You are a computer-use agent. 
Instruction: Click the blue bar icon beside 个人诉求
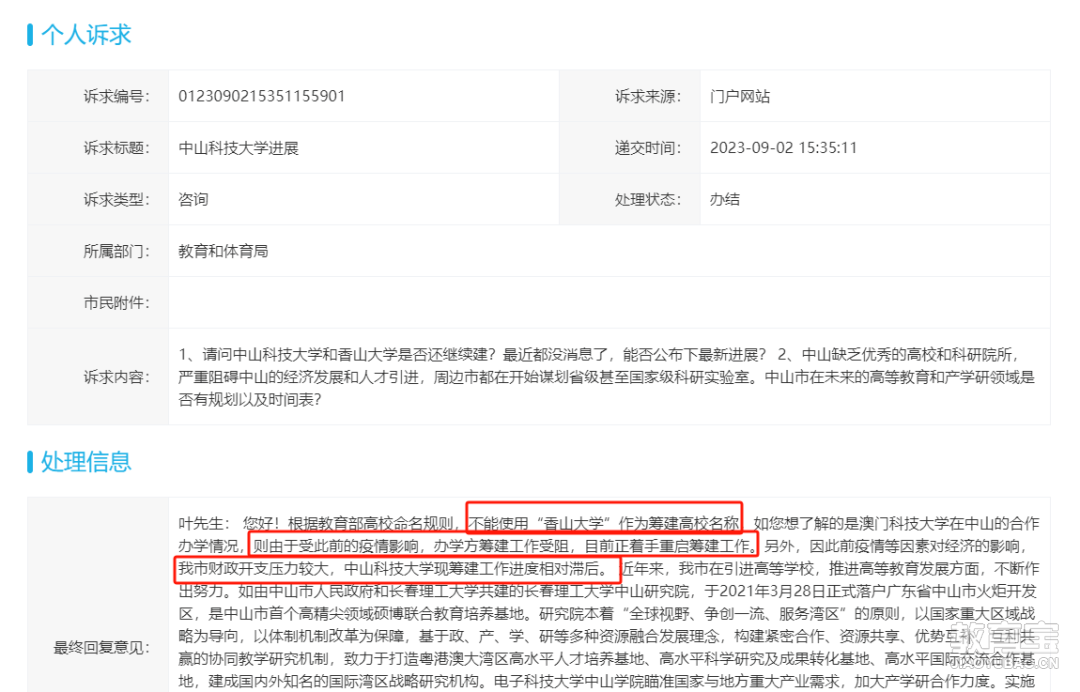pos(30,34)
